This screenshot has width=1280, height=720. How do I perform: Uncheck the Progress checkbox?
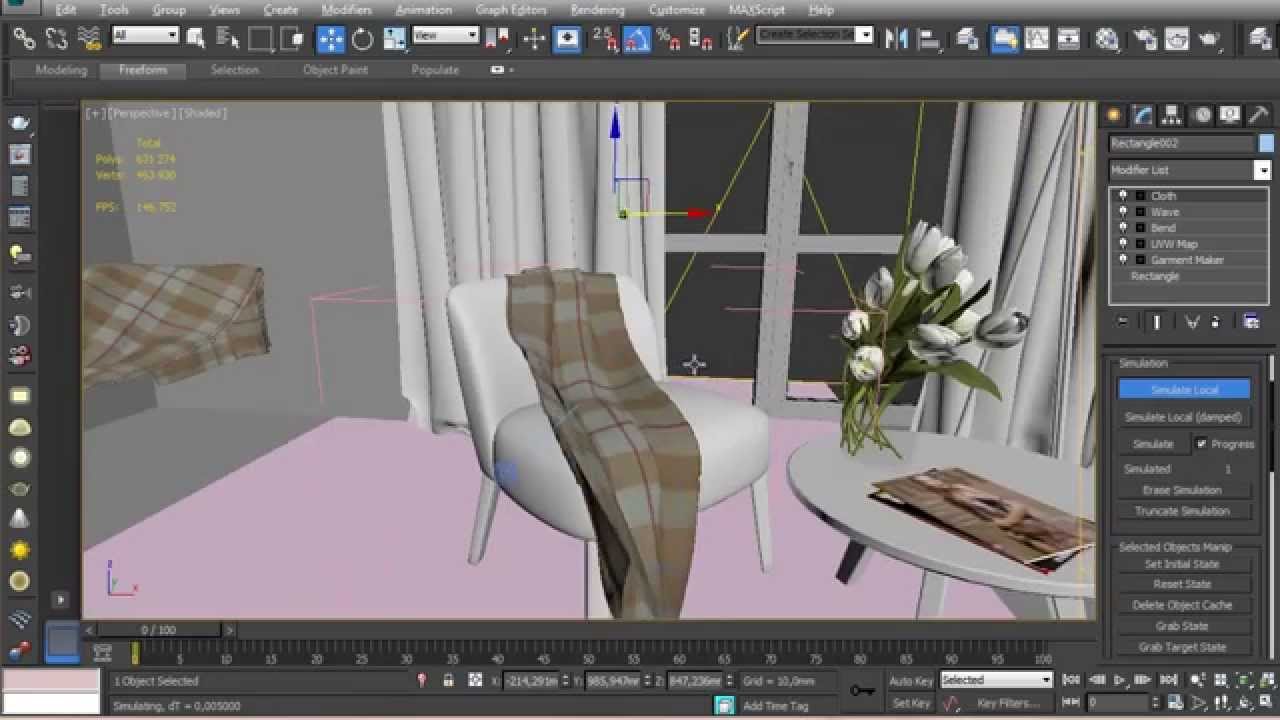point(1201,444)
